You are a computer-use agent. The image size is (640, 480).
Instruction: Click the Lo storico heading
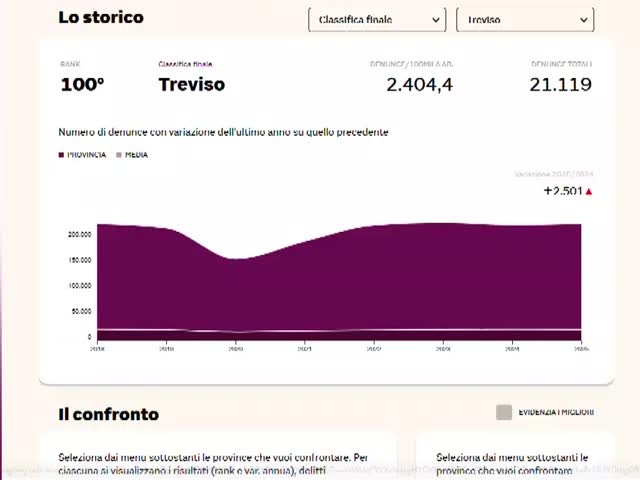(x=101, y=18)
